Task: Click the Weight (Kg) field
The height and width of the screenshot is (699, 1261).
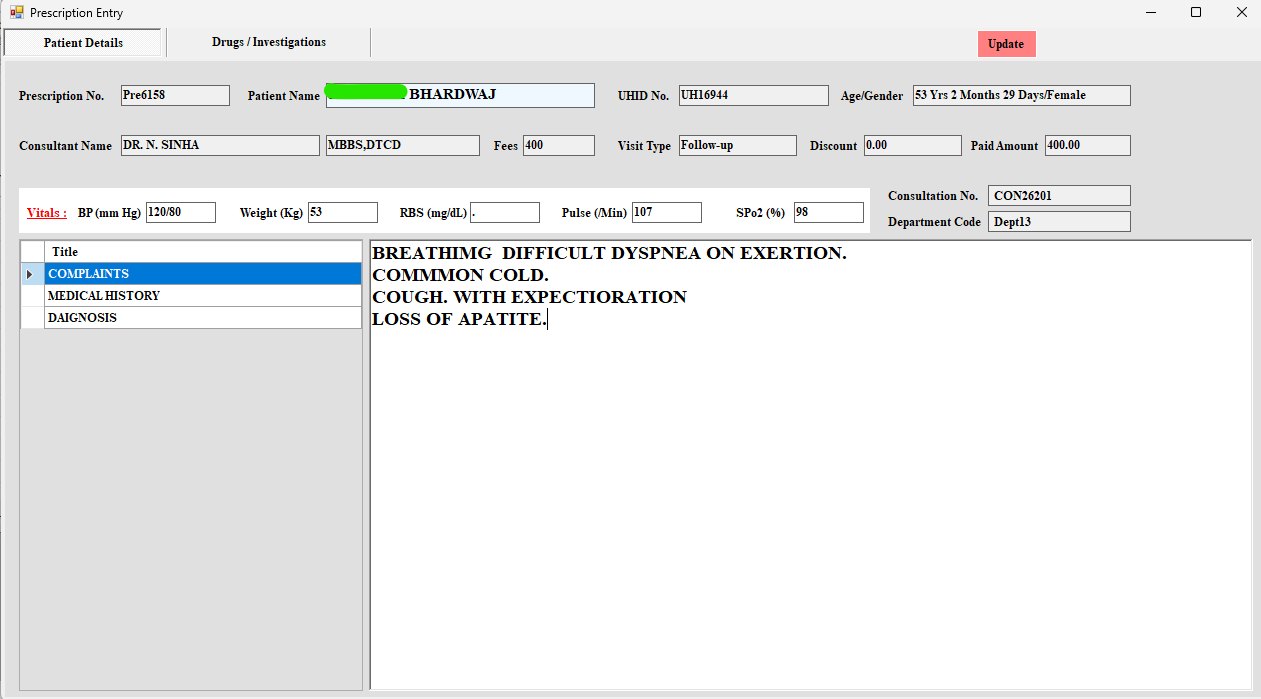Action: click(342, 212)
